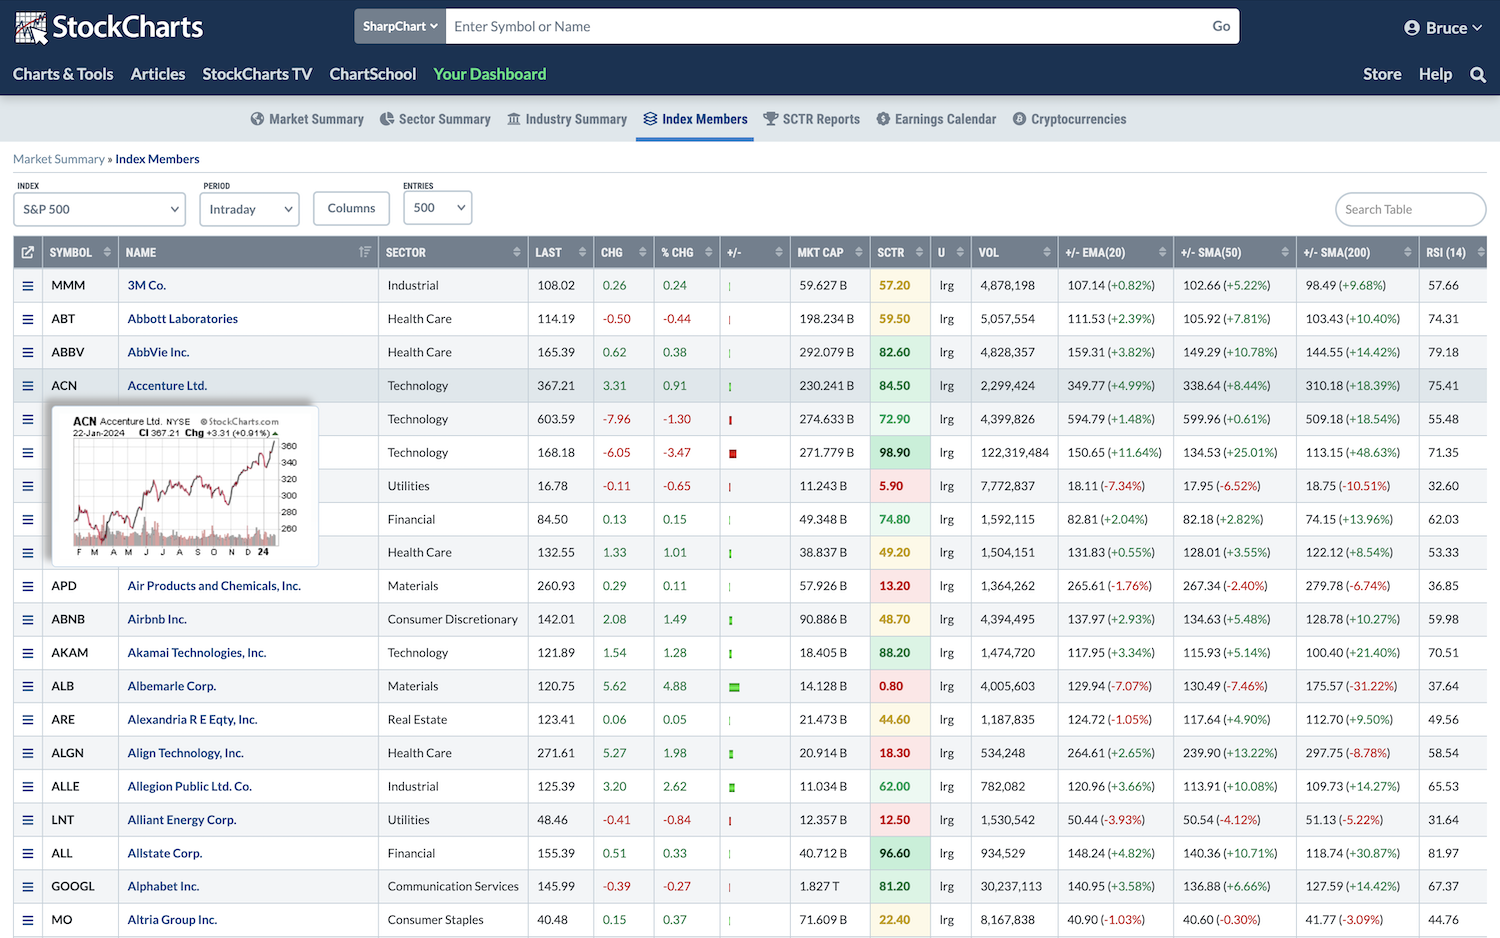
Task: Open the row menu icon for ALB
Action: click(x=28, y=687)
